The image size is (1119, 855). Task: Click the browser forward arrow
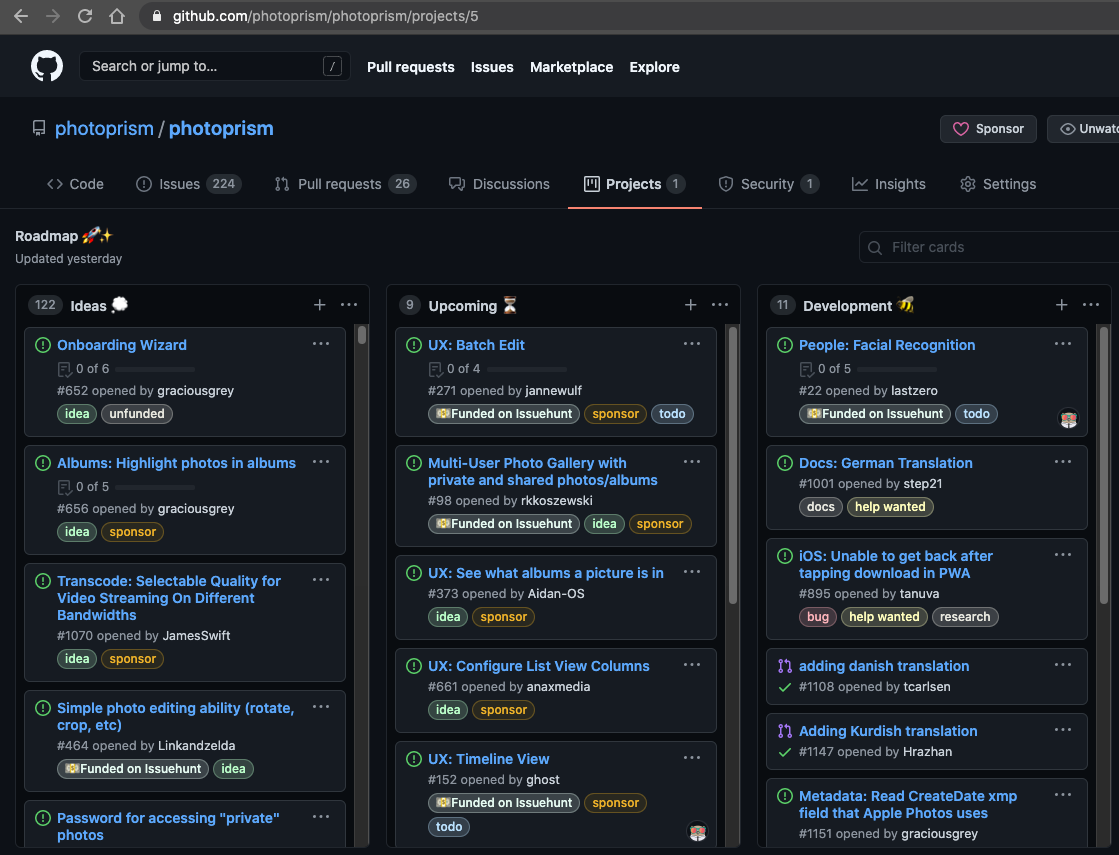53,16
